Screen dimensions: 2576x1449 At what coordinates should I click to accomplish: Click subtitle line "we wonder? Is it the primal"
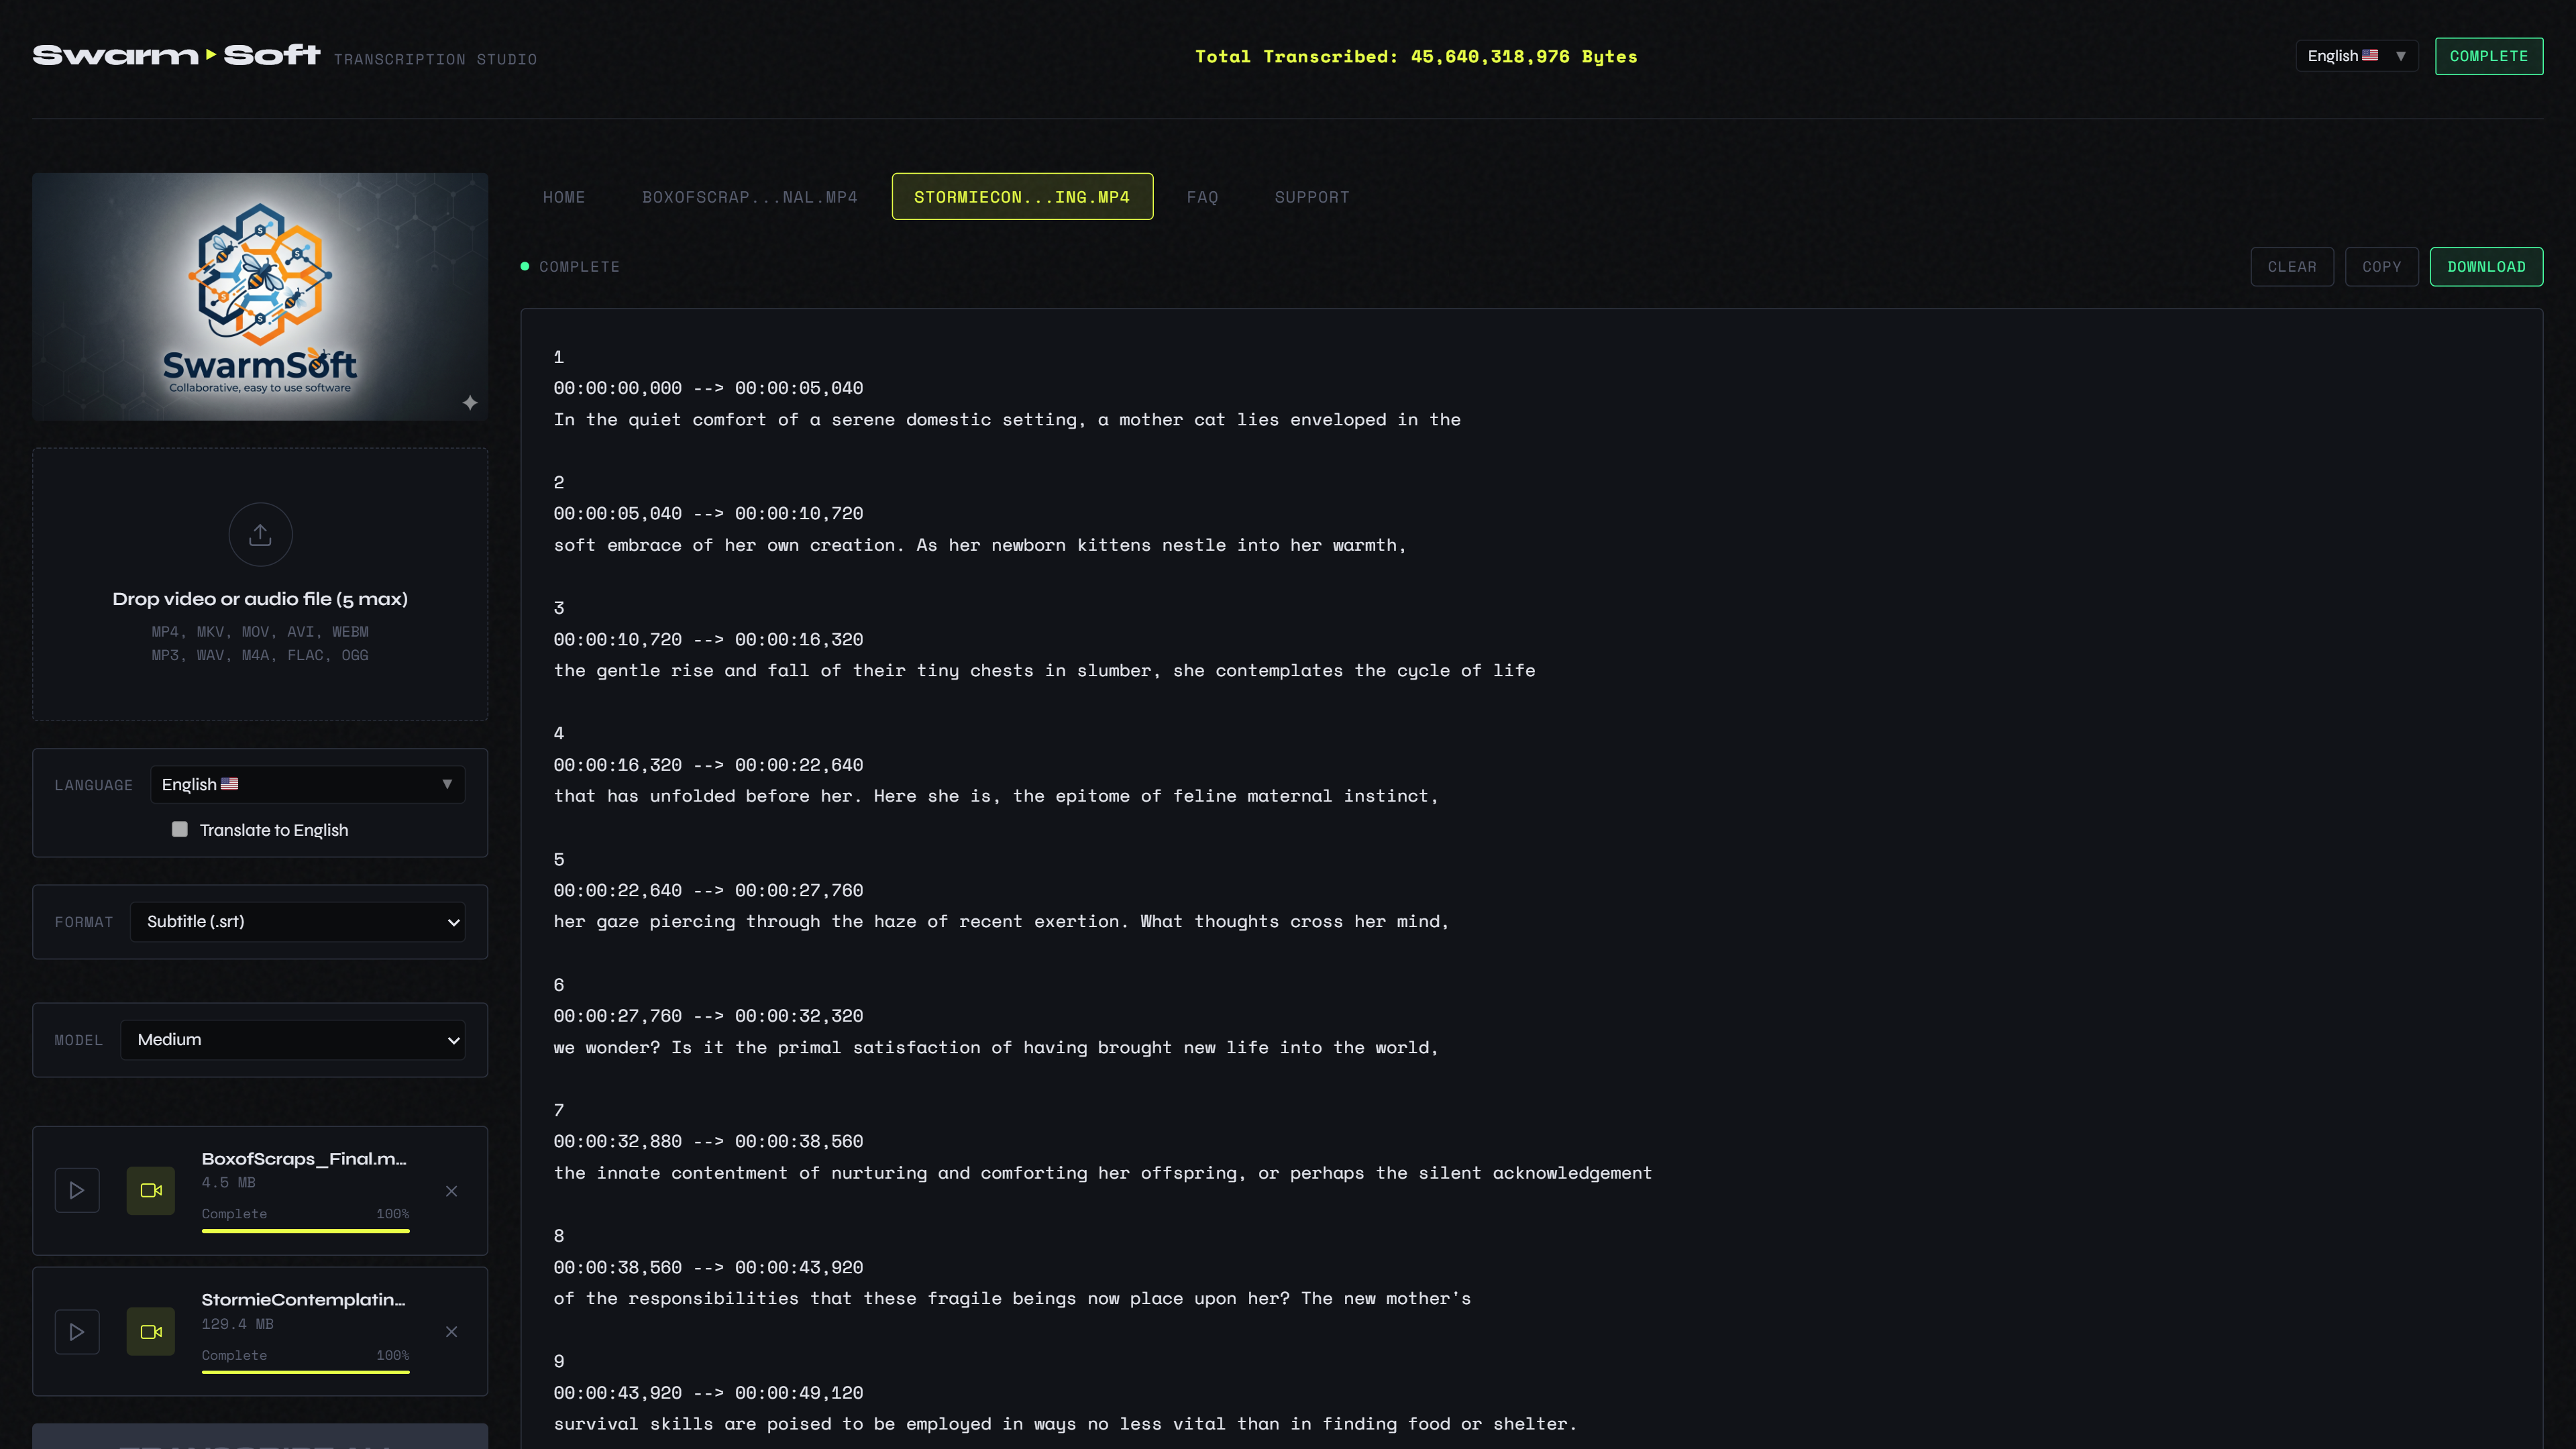click(996, 1048)
